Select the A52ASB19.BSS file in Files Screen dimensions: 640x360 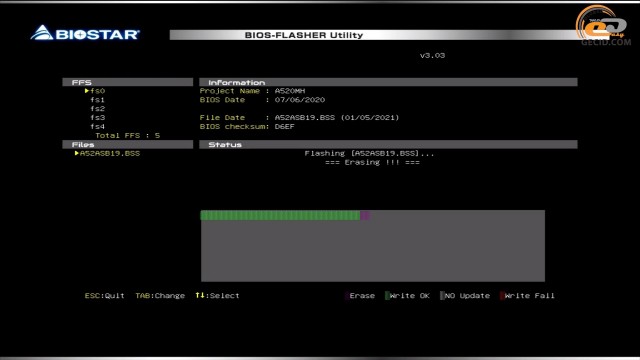coord(110,153)
